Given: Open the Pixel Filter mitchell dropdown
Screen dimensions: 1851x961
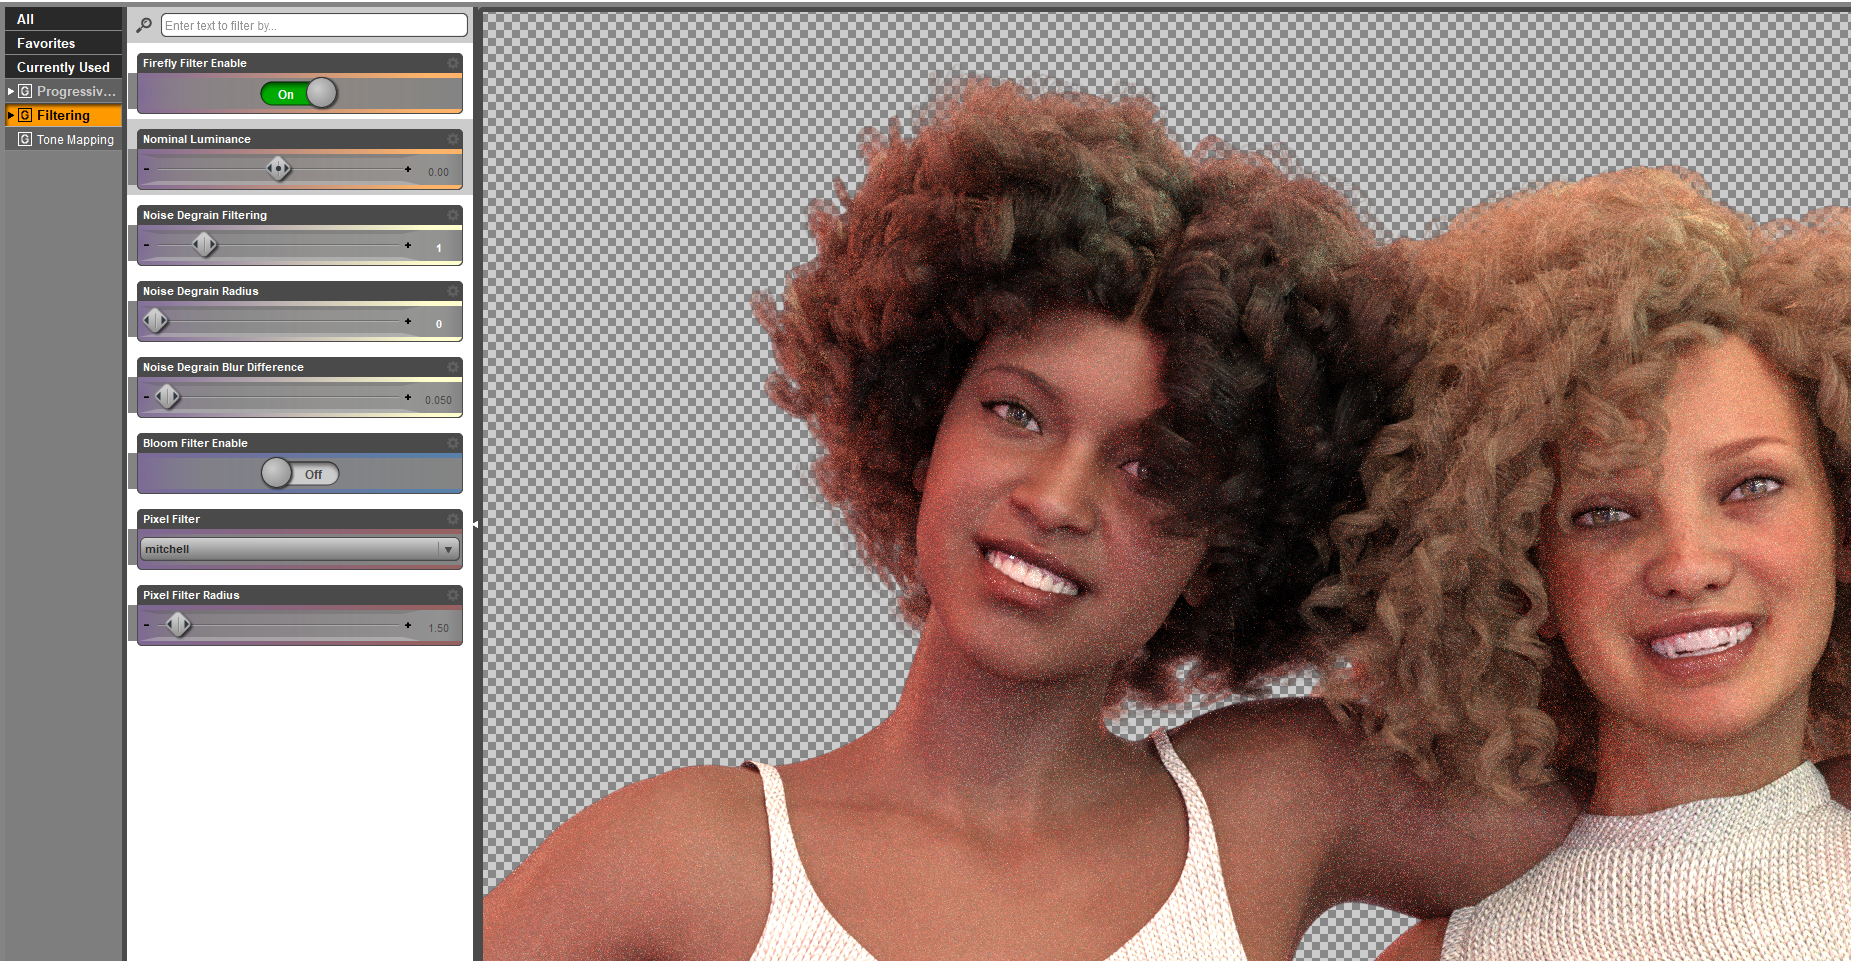Looking at the screenshot, I should (448, 548).
